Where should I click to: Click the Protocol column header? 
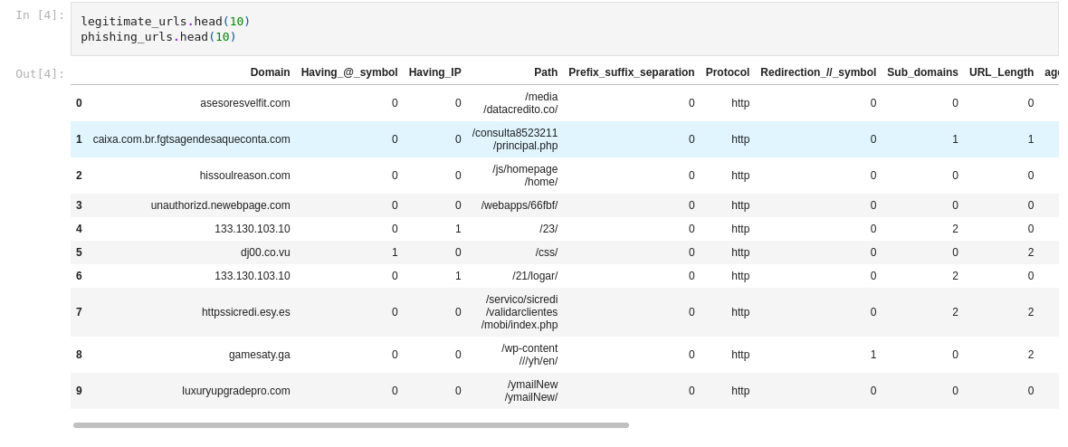727,73
